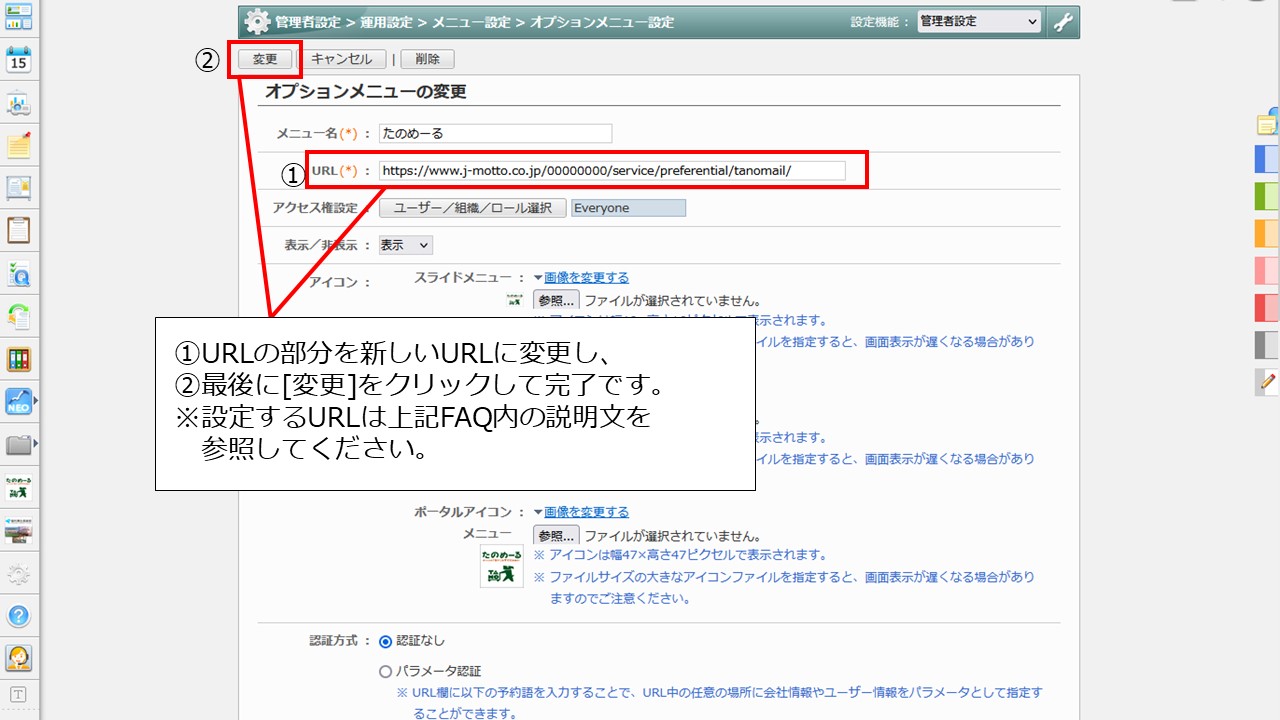
Task: Open the clipboard icon in sidebar
Action: [x=18, y=230]
